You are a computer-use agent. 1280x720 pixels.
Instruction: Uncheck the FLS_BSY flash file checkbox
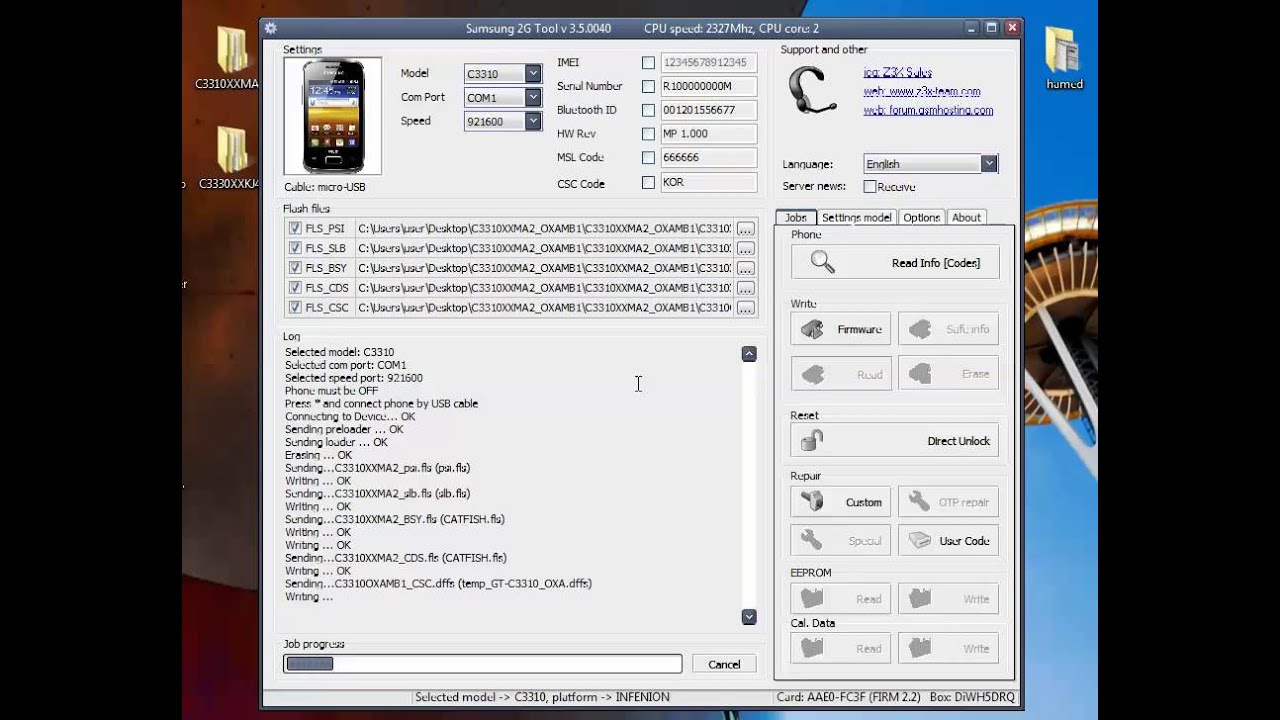(x=295, y=268)
